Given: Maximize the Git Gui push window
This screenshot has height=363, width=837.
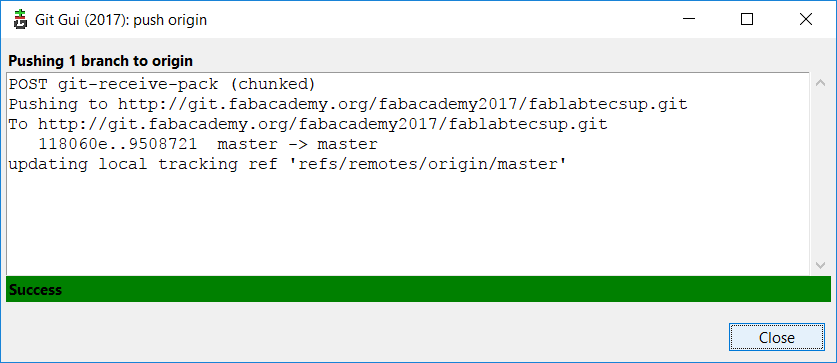Looking at the screenshot, I should 747,20.
